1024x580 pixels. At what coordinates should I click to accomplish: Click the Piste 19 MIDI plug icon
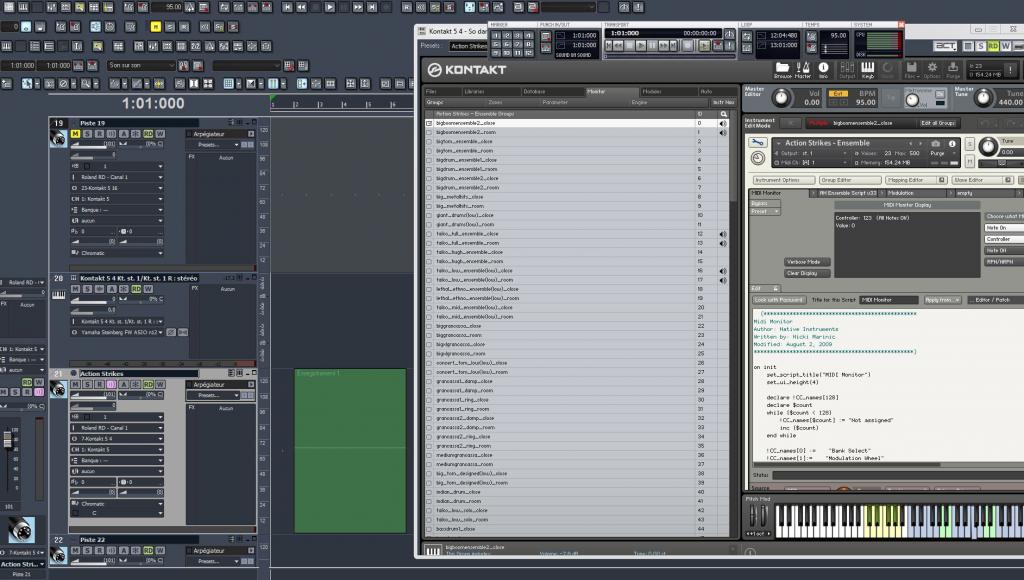pyautogui.click(x=58, y=138)
